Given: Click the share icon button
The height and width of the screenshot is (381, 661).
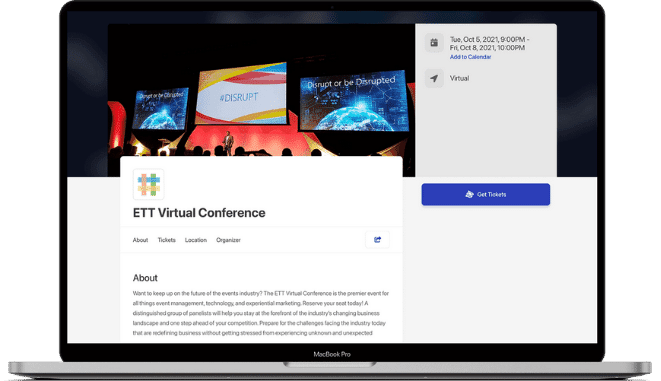Looking at the screenshot, I should (377, 240).
